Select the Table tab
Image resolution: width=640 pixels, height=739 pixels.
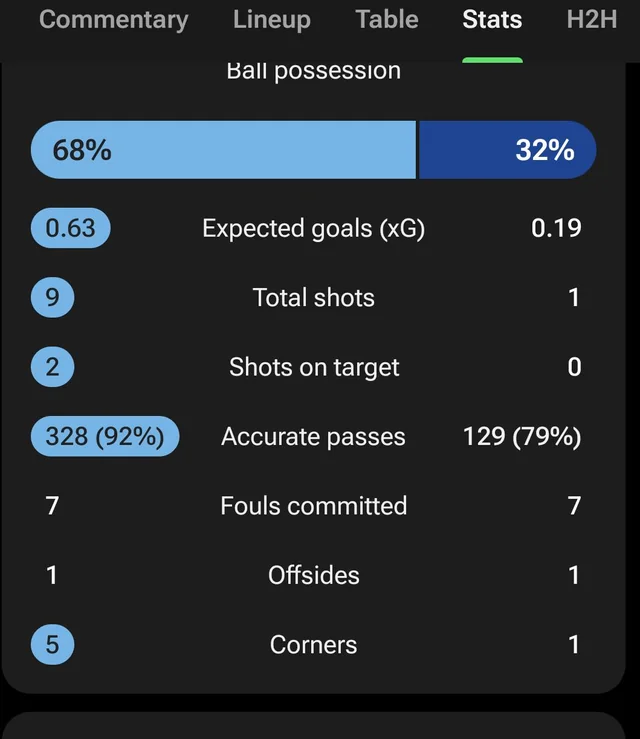point(387,20)
